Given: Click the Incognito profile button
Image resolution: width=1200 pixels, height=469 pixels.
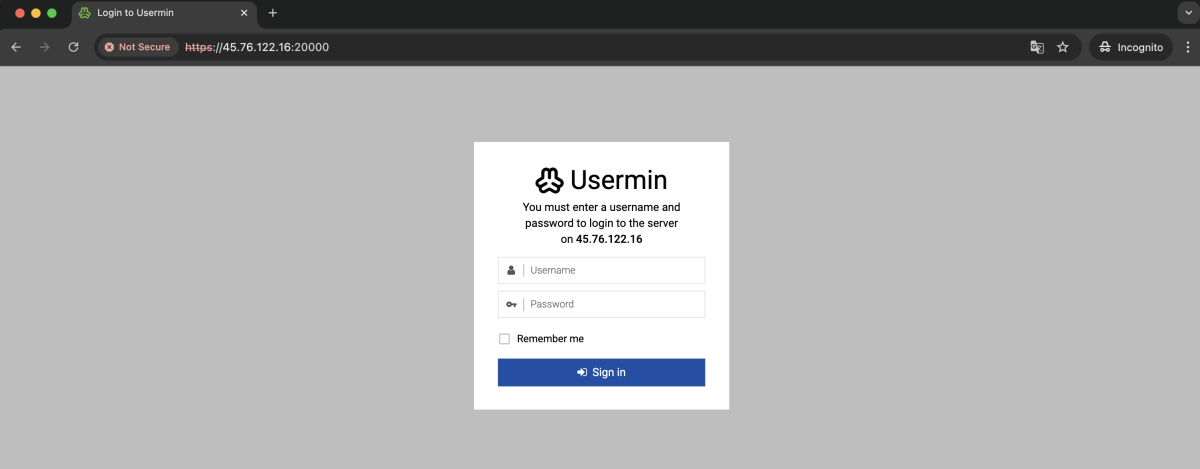Looking at the screenshot, I should 1130,47.
